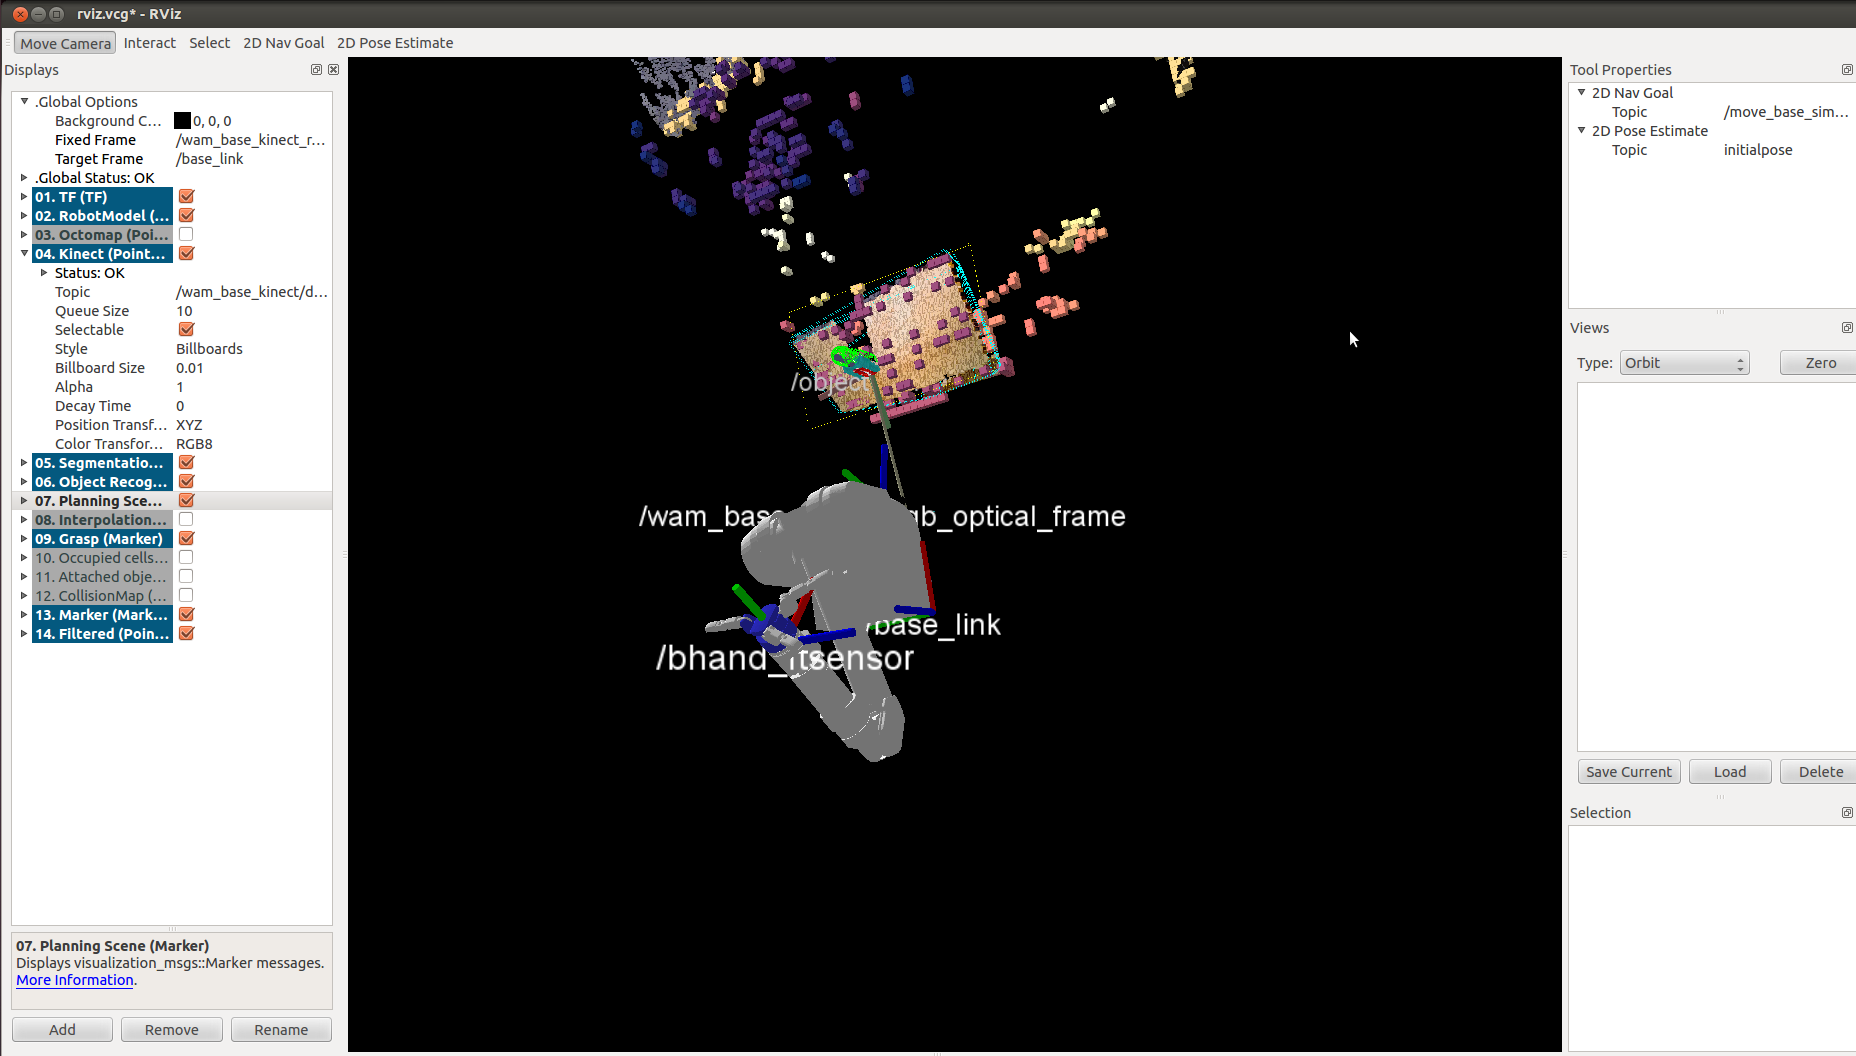1856x1056 pixels.
Task: Disable the 01. TF display checkbox
Action: coord(186,197)
